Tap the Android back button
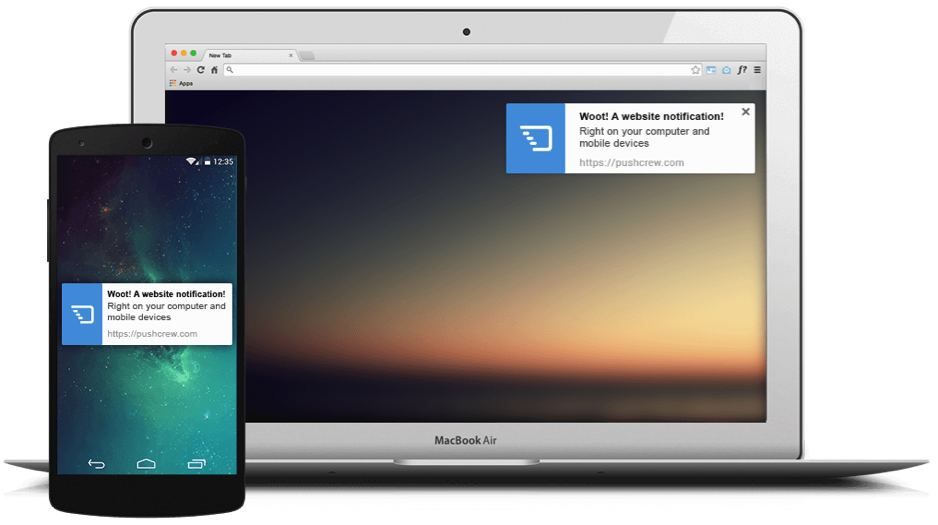938x525 pixels. coord(96,464)
